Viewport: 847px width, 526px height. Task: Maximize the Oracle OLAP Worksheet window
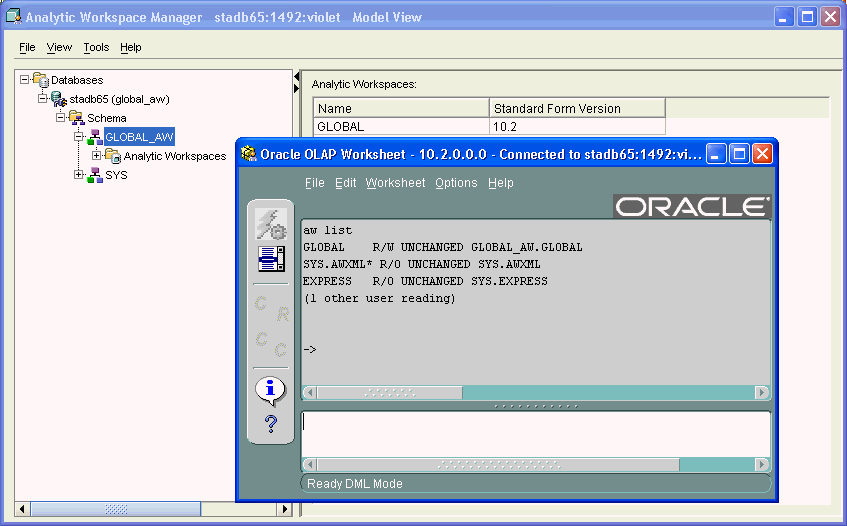[739, 154]
